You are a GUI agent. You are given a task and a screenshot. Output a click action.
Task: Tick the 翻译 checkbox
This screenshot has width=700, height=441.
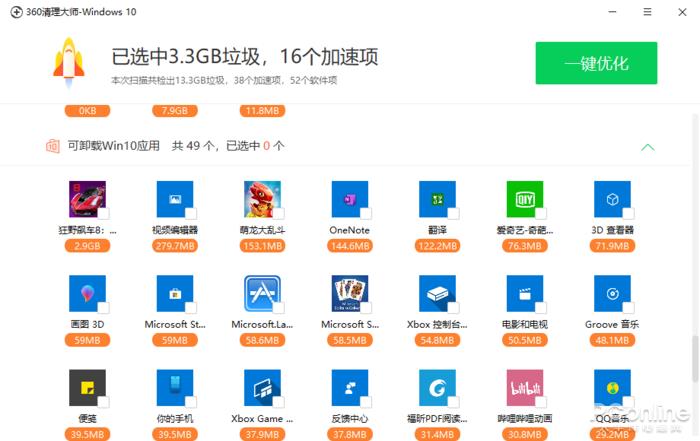click(x=454, y=214)
